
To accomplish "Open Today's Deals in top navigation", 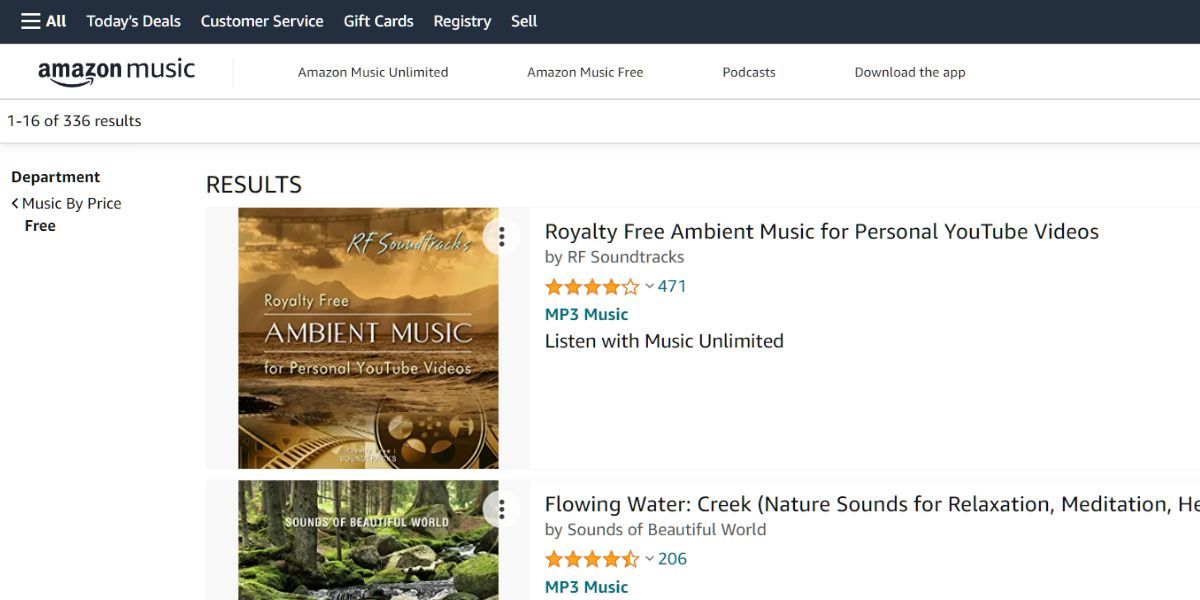I will pyautogui.click(x=134, y=21).
